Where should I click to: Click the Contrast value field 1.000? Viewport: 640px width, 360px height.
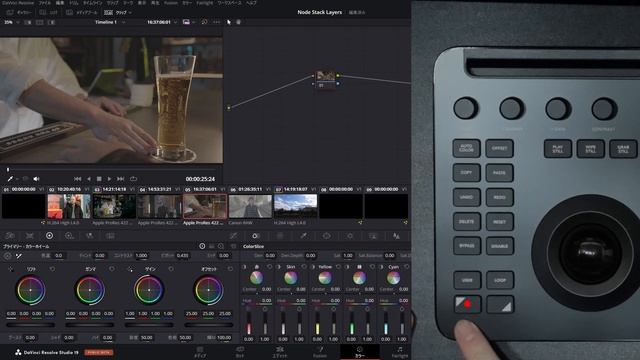coord(142,256)
